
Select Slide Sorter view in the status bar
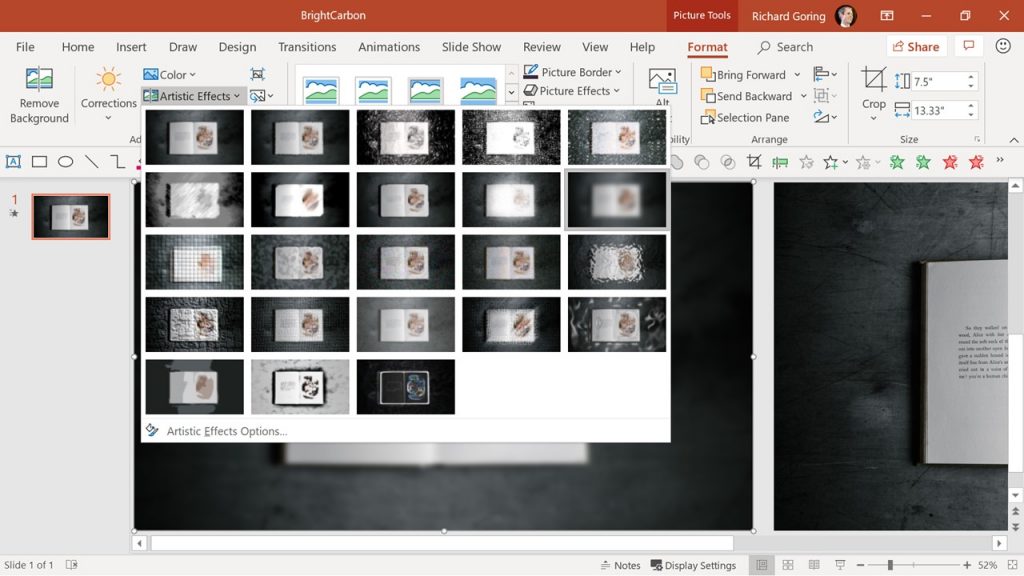[x=788, y=565]
